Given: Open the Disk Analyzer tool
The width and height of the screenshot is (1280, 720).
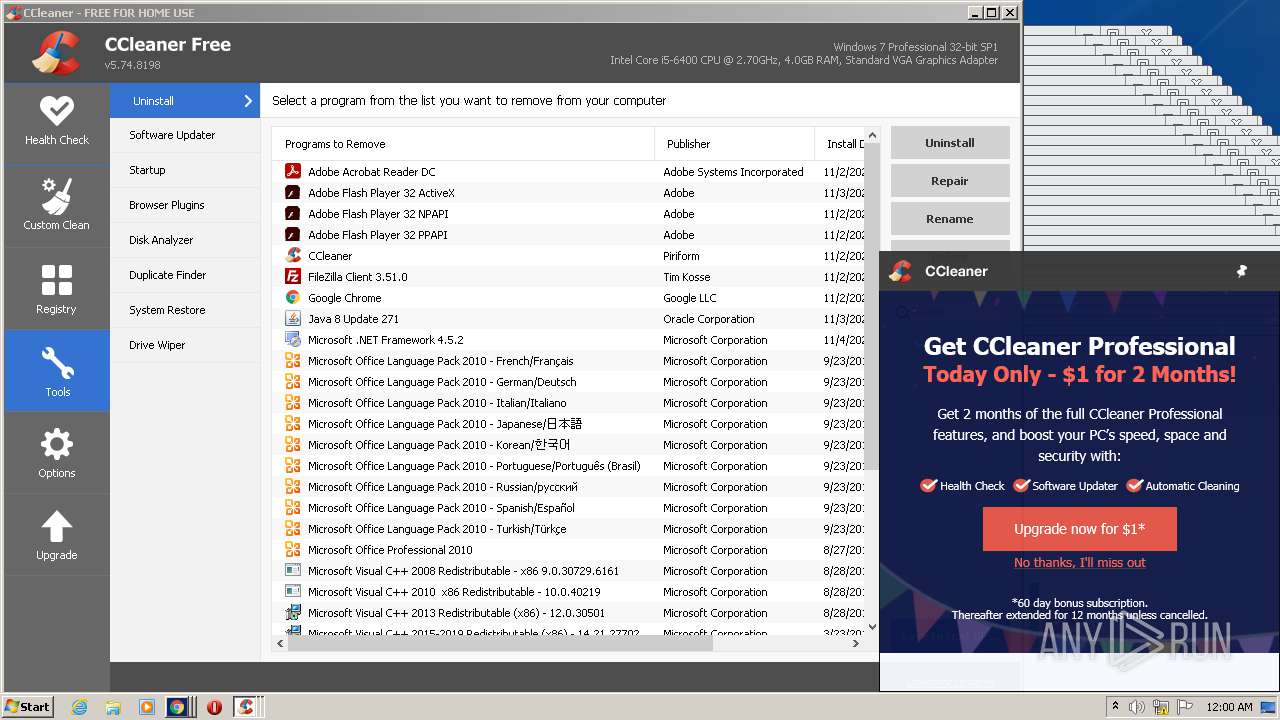Looking at the screenshot, I should (x=185, y=240).
